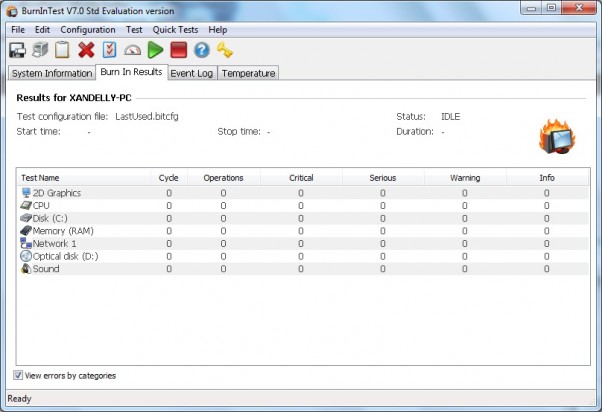Click the Critical column header
The height and width of the screenshot is (412, 602).
click(300, 178)
